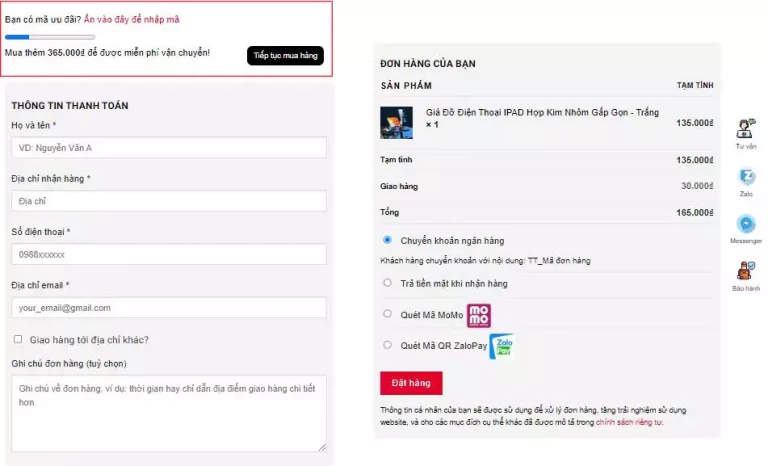
Task: Select Chuyển khoản ngân hàng payment option
Action: coord(387,240)
